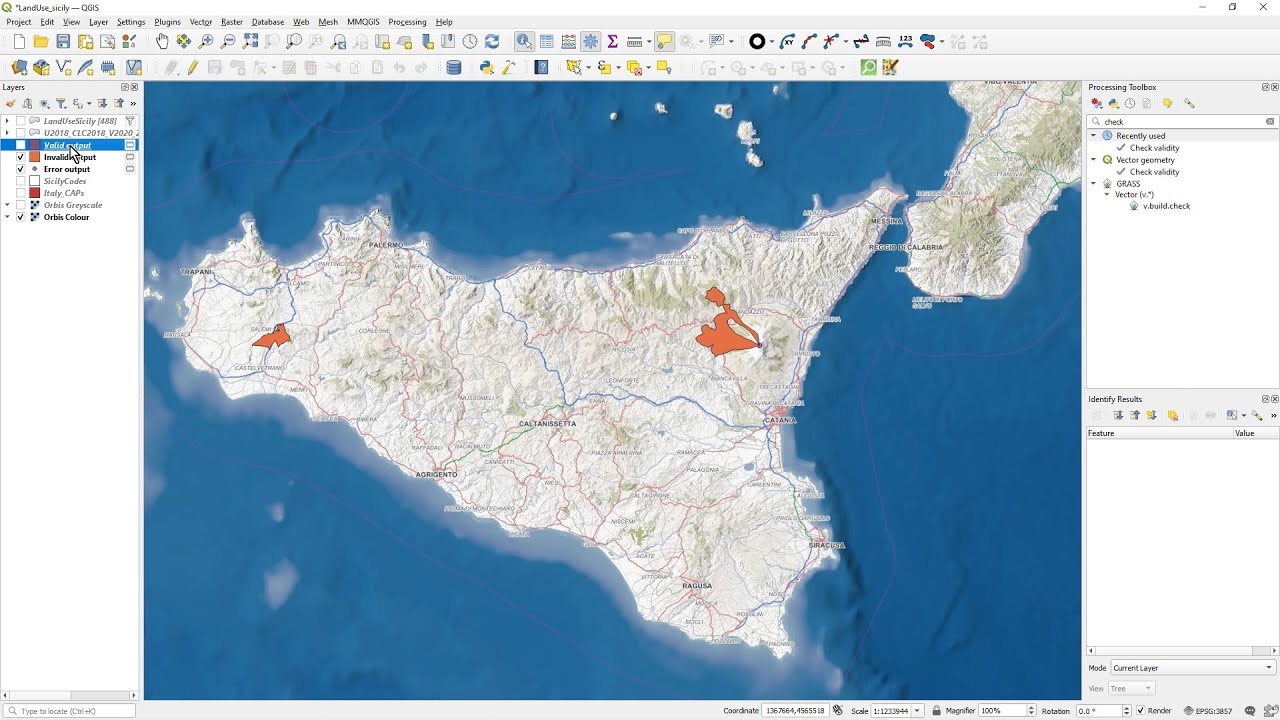Open the Python console icon
This screenshot has height=720, width=1280.
pos(487,68)
